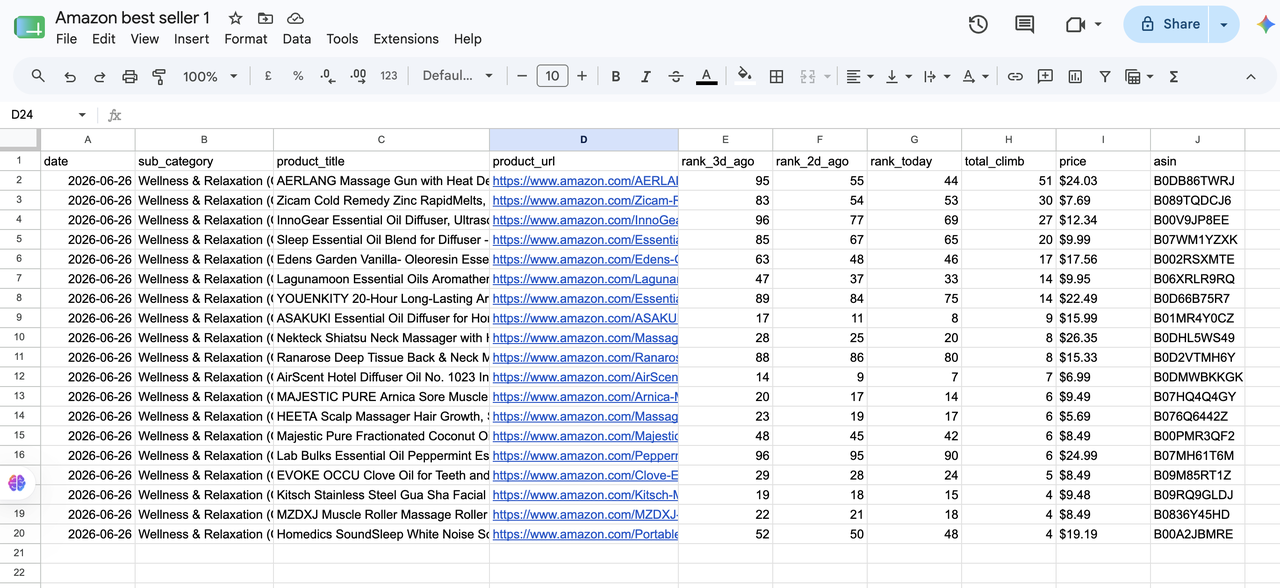This screenshot has height=588, width=1280.
Task: Open the fill color picker
Action: (x=745, y=76)
